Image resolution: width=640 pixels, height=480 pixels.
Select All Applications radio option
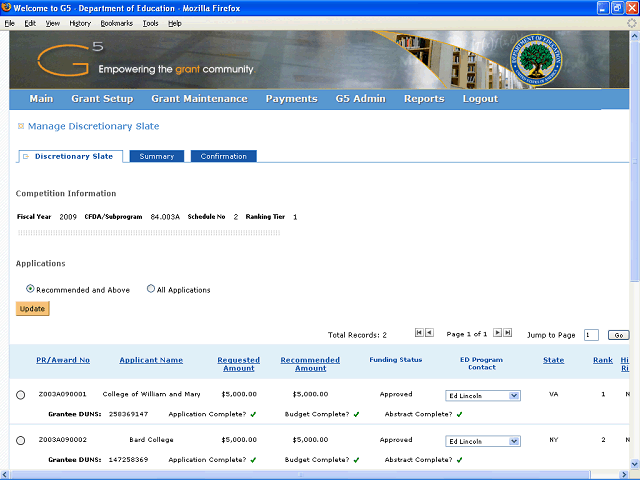151,289
